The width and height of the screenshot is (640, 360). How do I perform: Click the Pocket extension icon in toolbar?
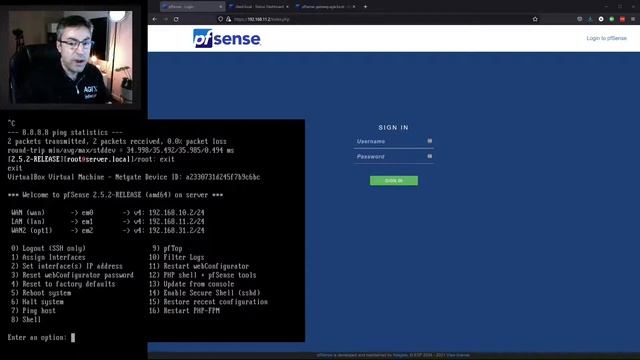[580, 19]
